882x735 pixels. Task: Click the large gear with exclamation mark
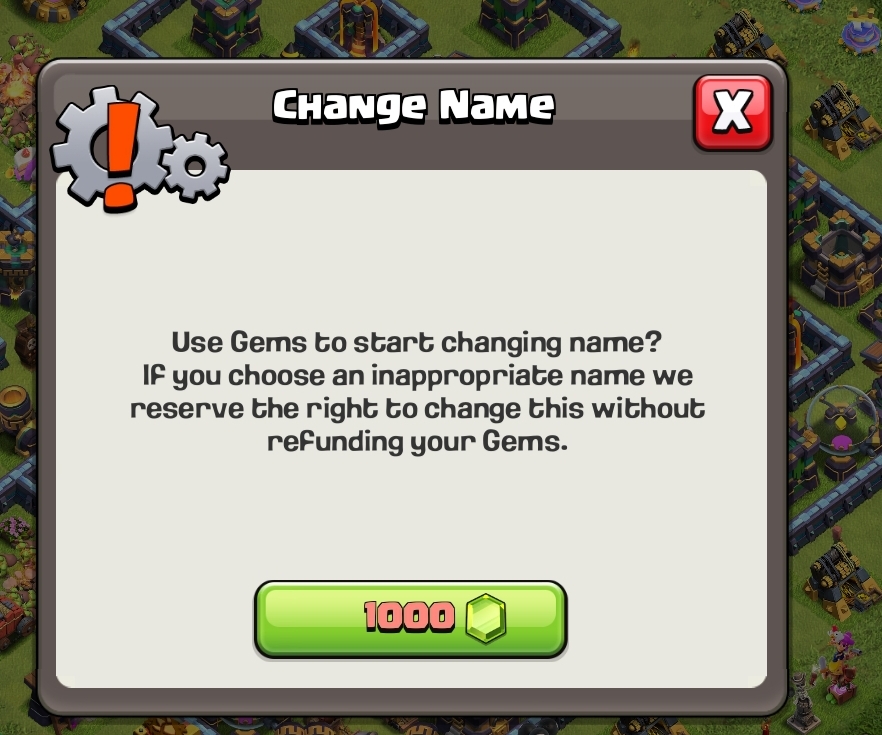[111, 149]
